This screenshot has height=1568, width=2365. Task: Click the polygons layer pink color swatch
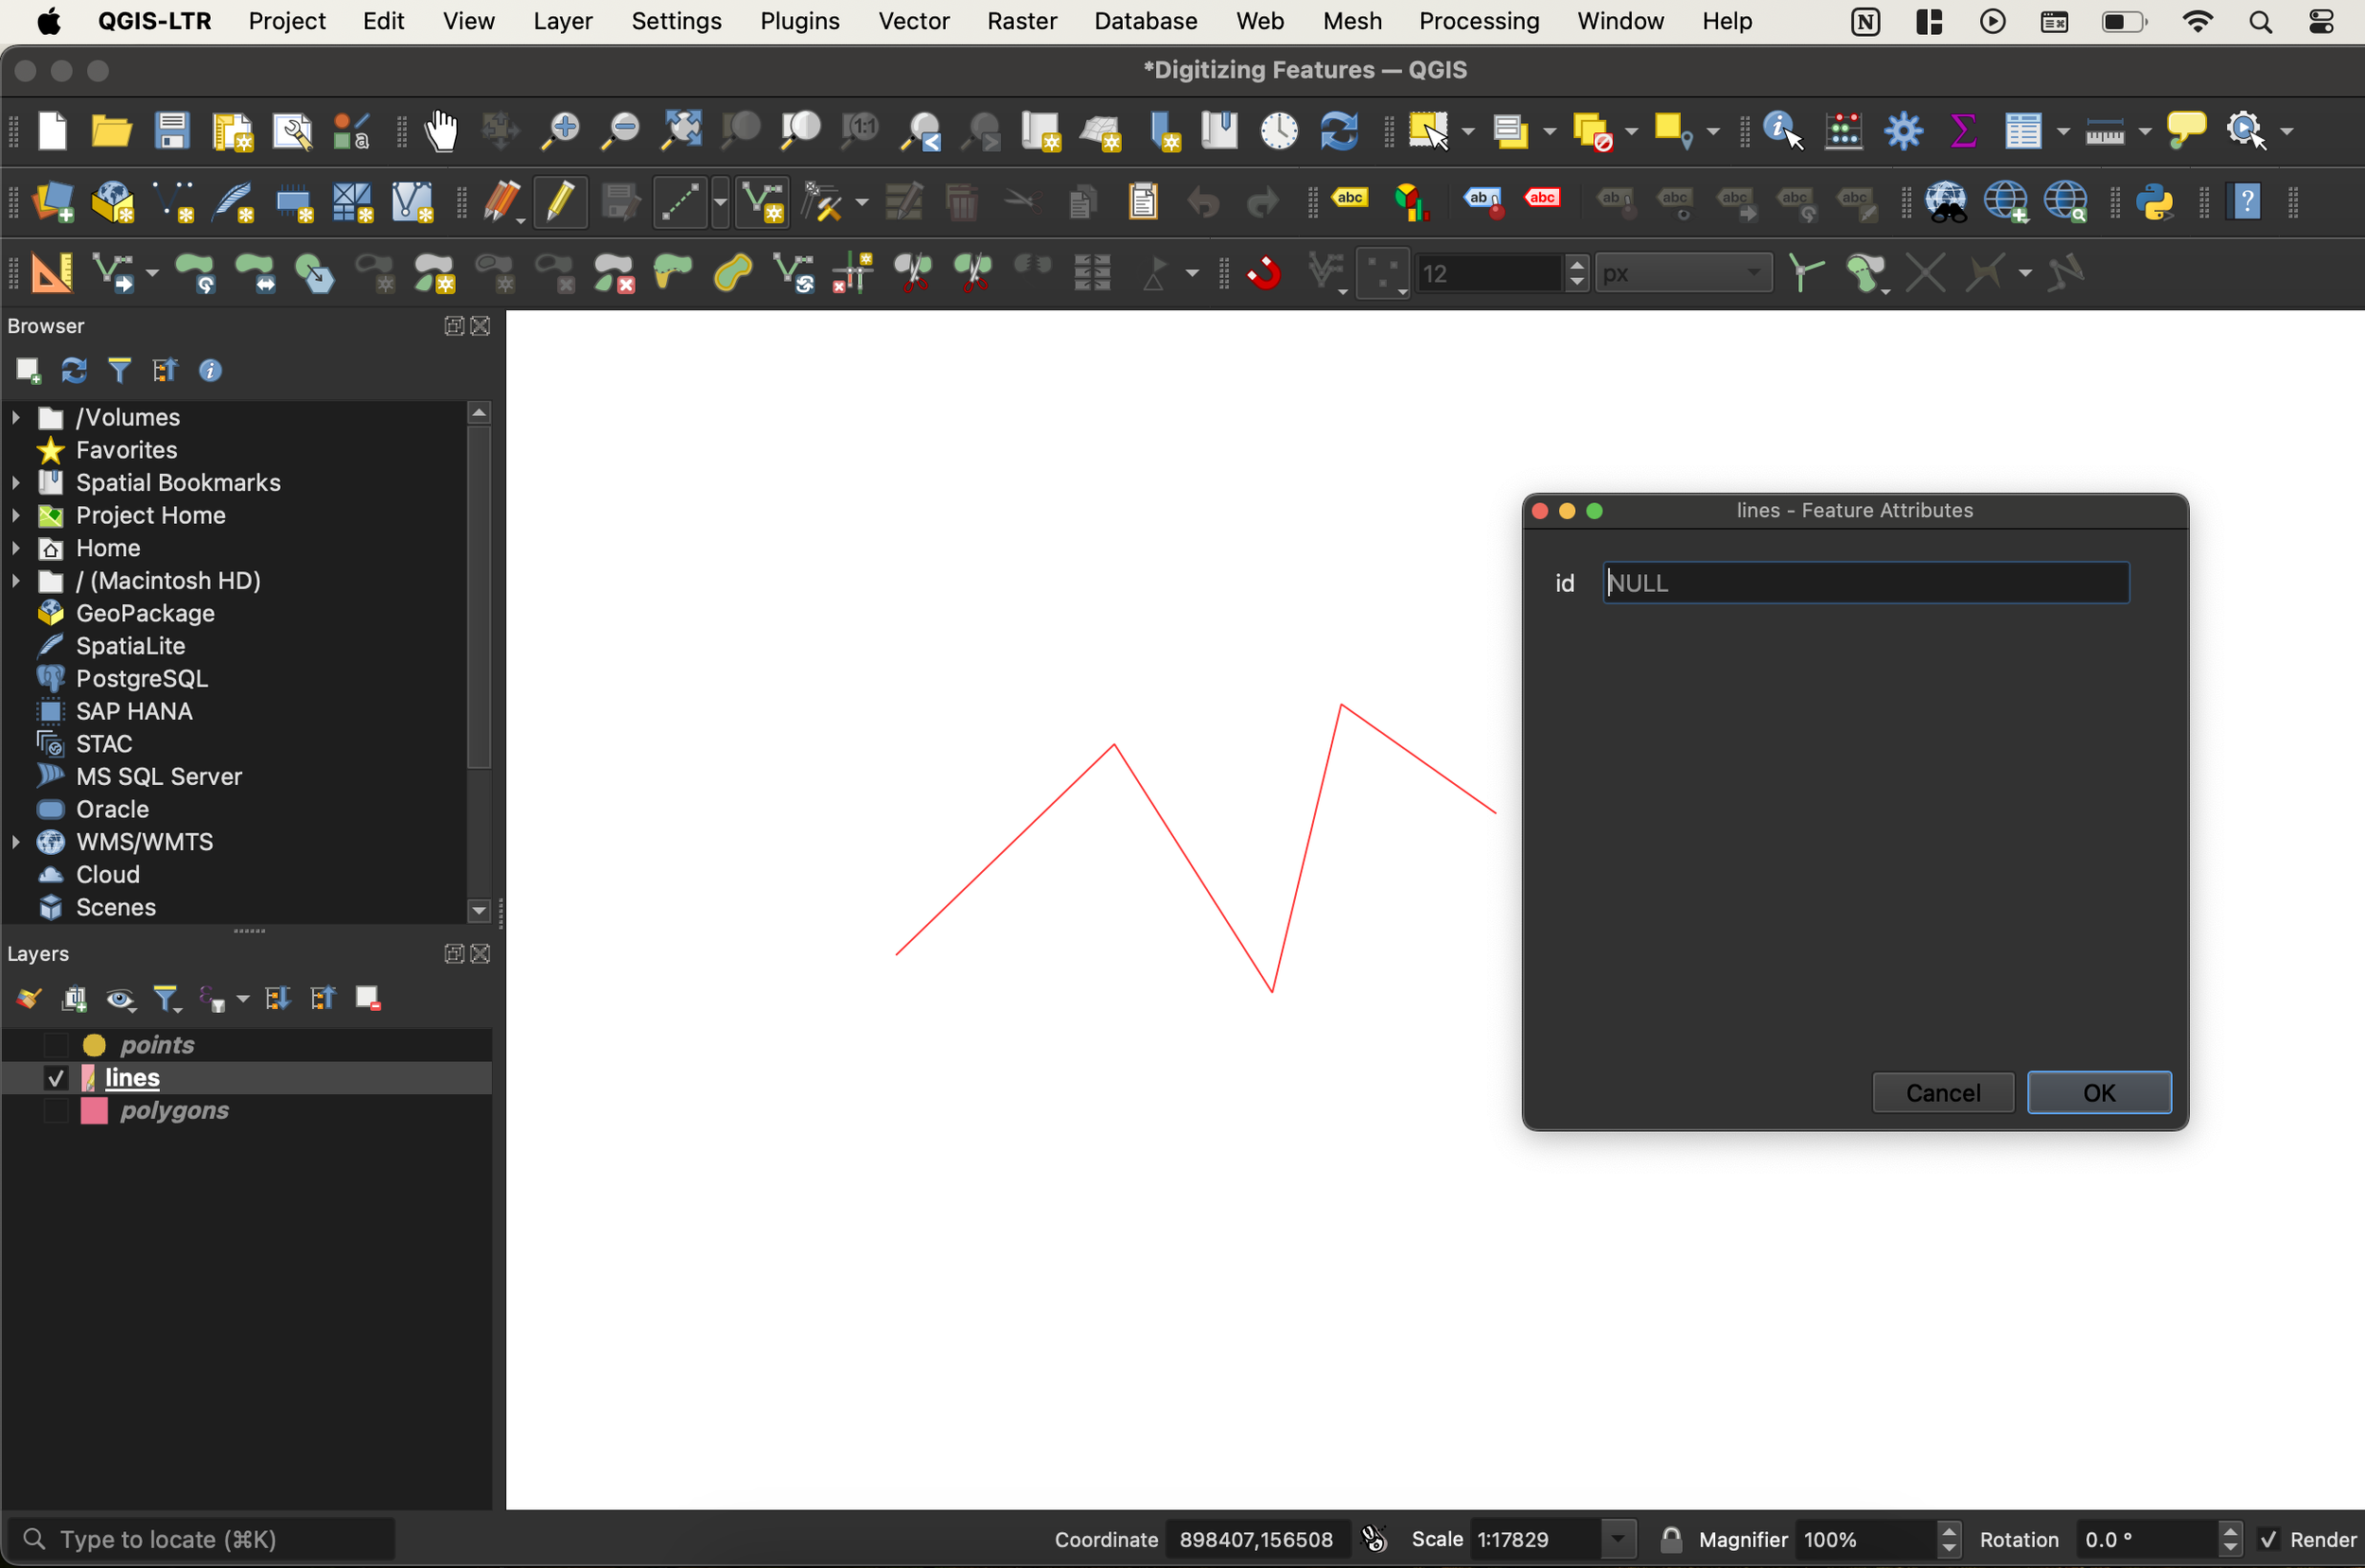coord(94,1111)
